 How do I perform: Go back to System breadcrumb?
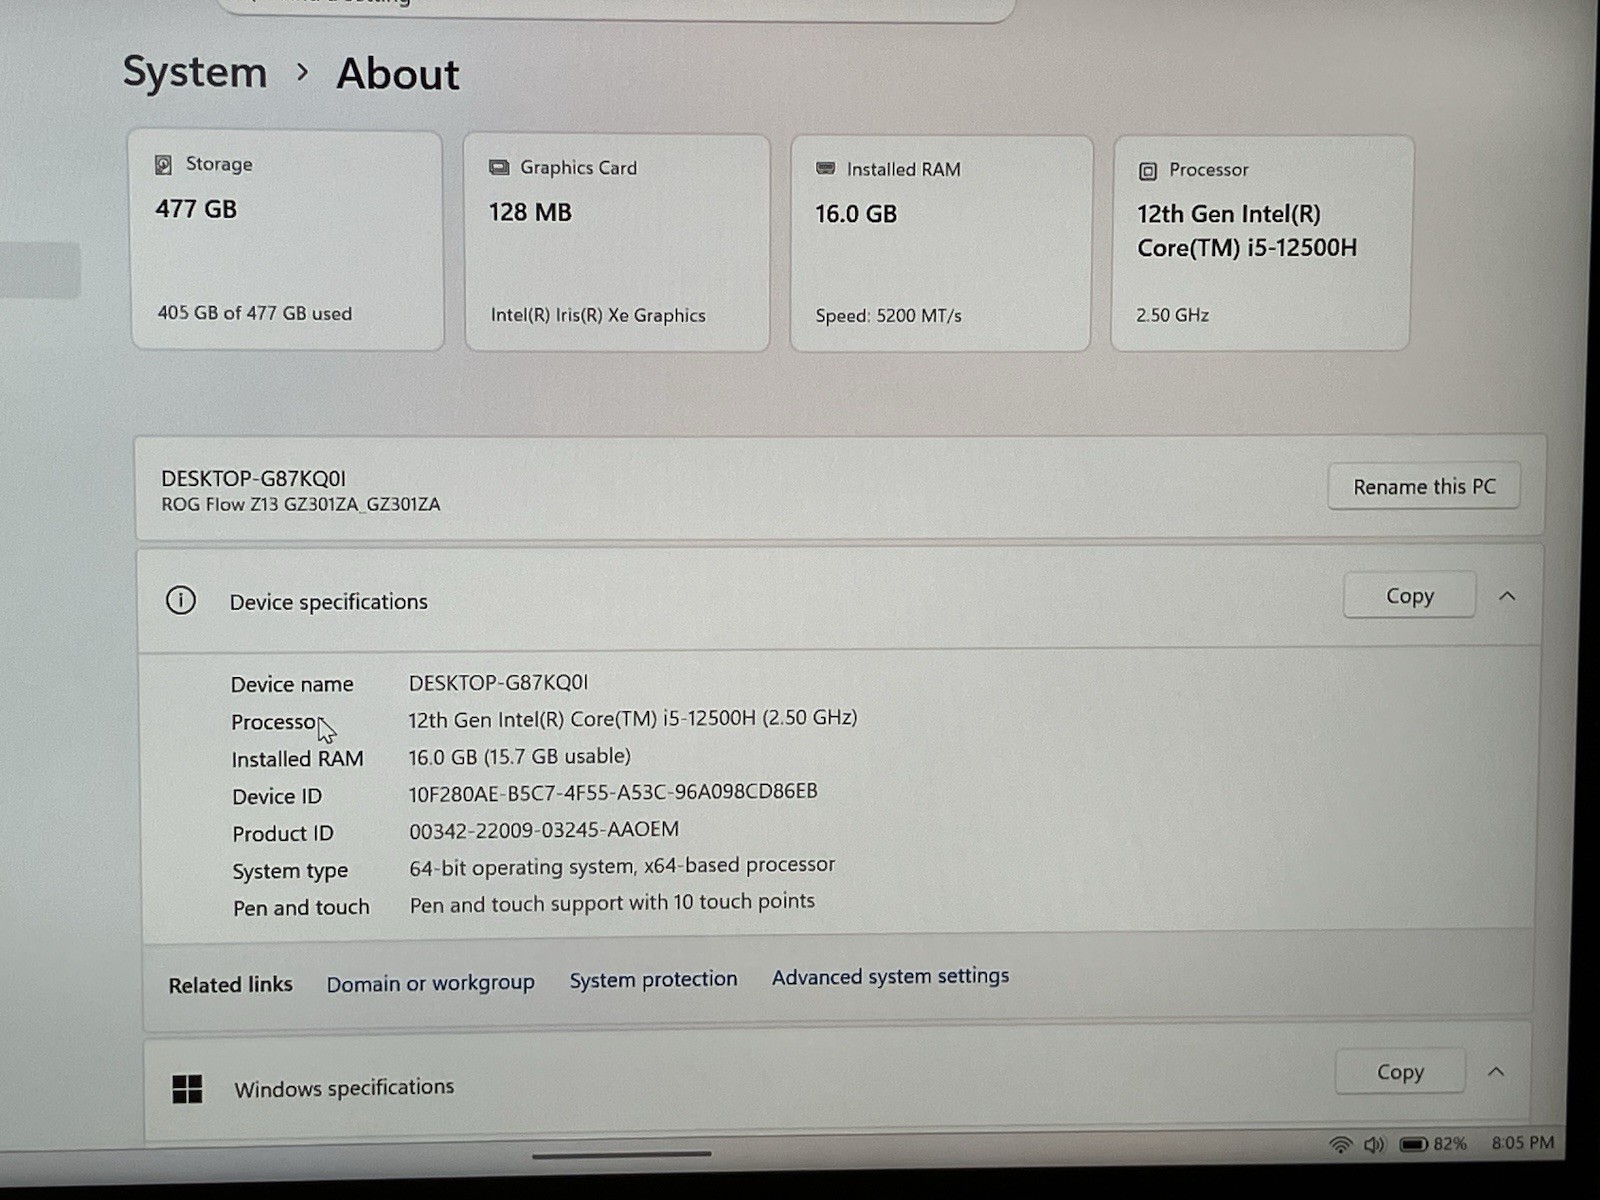pos(195,72)
